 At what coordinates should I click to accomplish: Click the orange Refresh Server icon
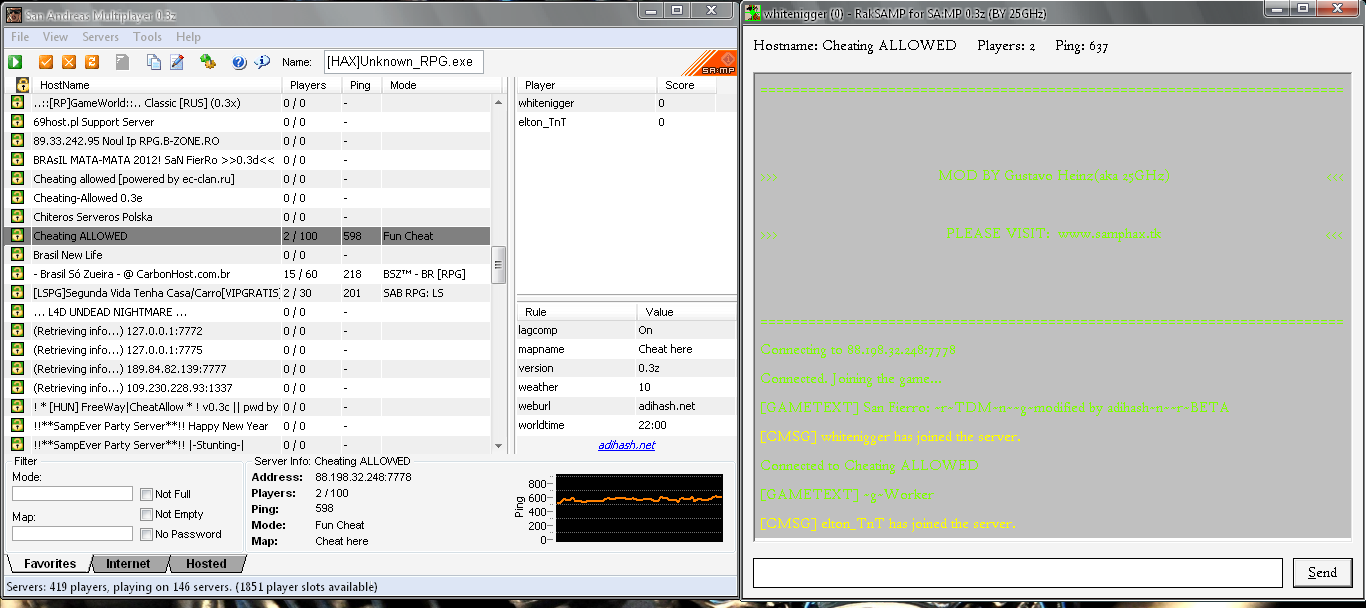coord(92,62)
